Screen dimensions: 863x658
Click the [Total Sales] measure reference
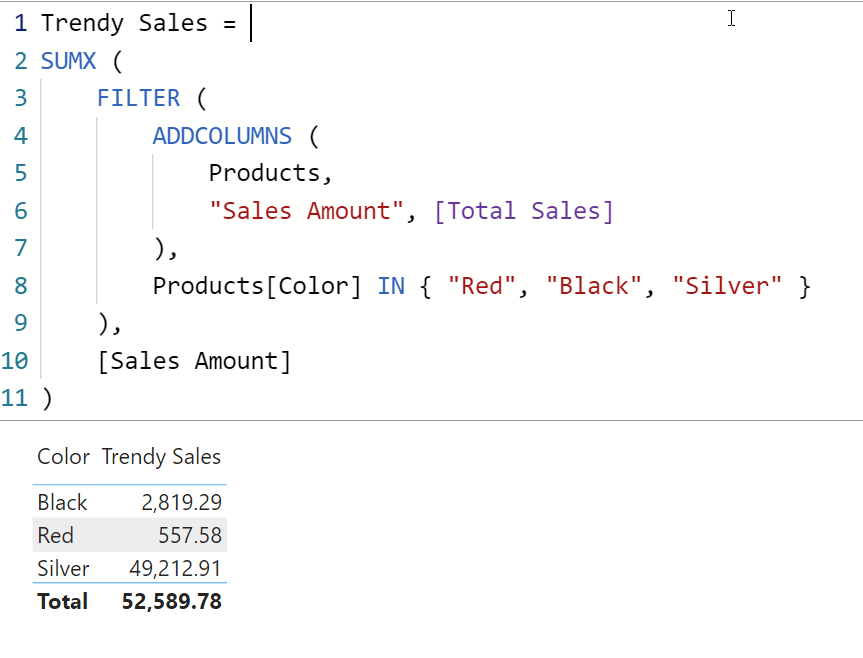click(x=523, y=211)
